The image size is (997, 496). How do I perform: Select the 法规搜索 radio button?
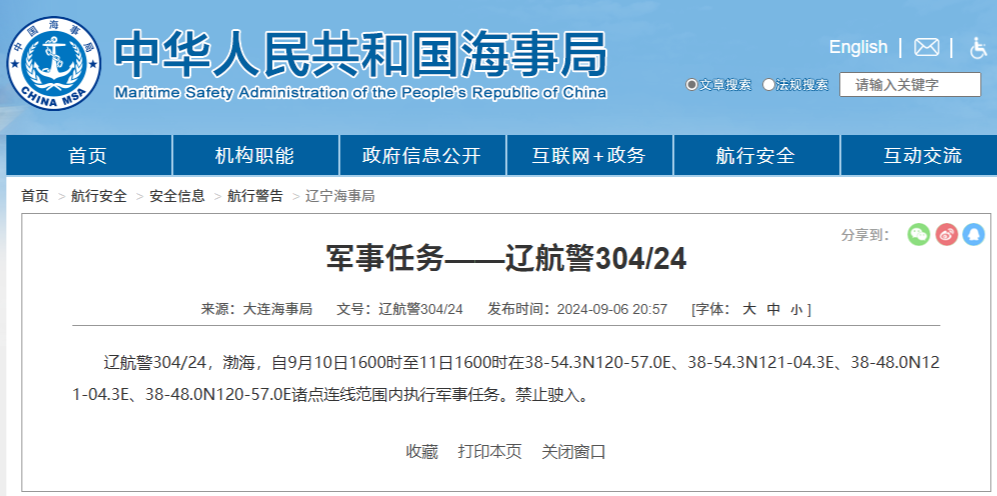pyautogui.click(x=768, y=85)
